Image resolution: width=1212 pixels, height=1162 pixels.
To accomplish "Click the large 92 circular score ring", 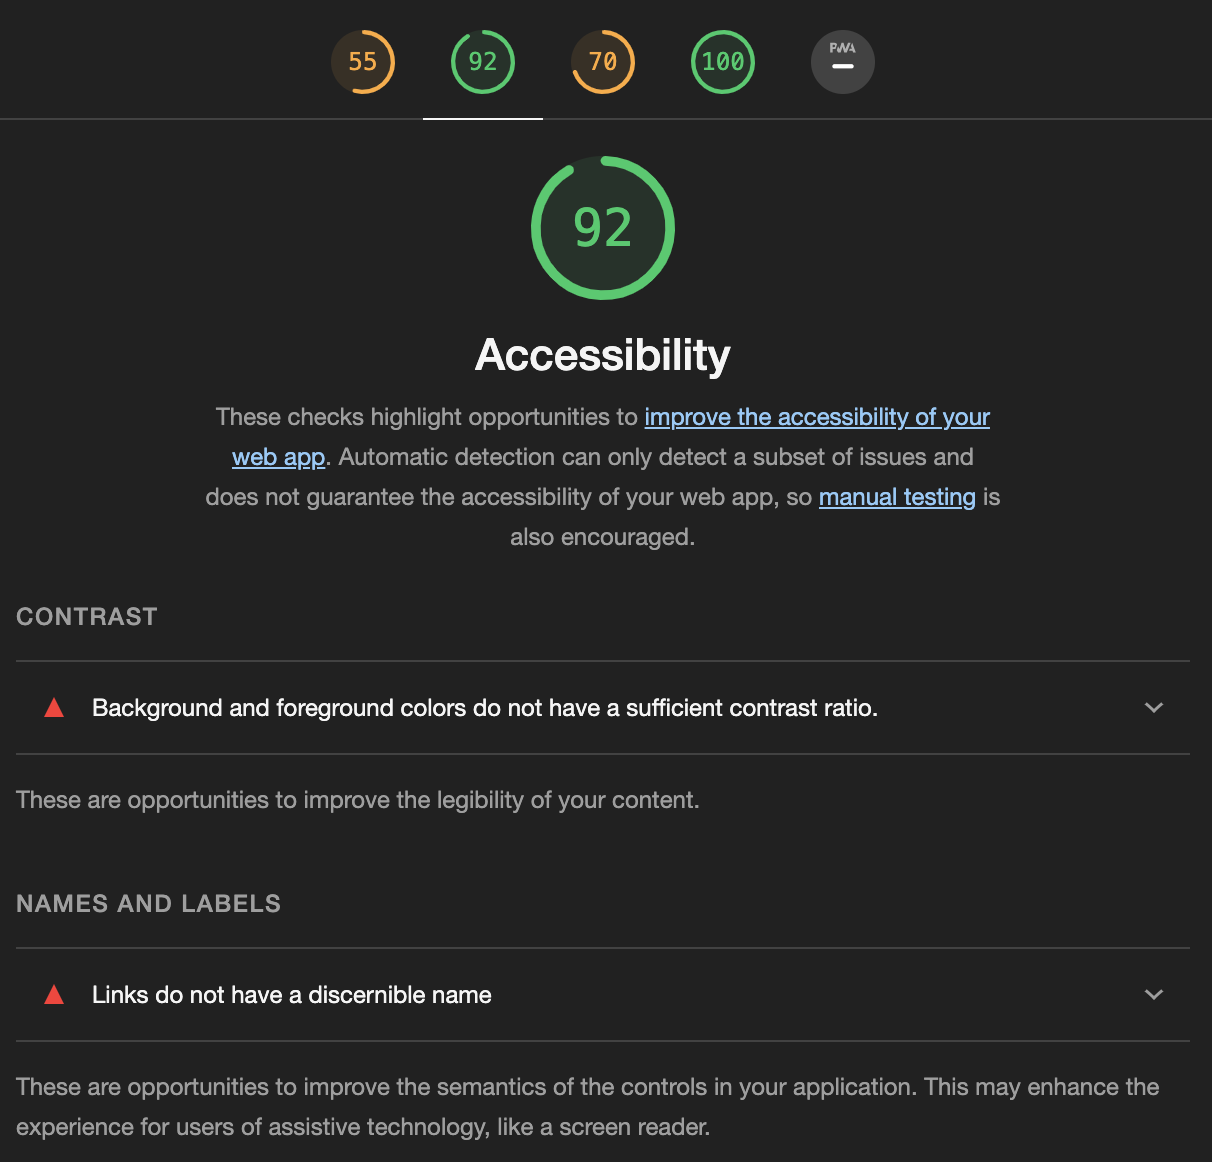I will click(603, 227).
